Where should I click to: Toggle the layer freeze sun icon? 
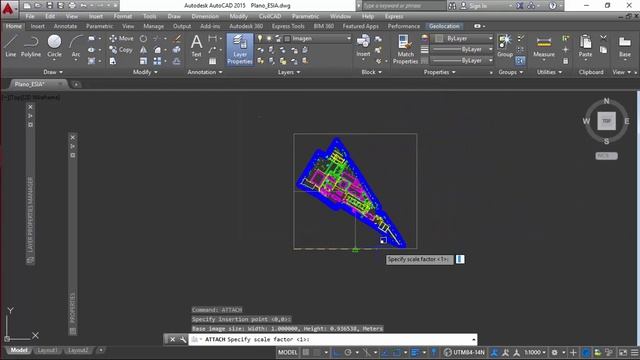click(x=269, y=38)
